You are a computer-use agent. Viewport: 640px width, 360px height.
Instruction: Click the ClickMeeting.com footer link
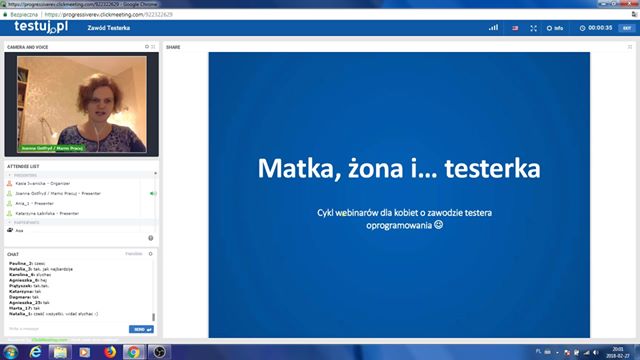49,340
